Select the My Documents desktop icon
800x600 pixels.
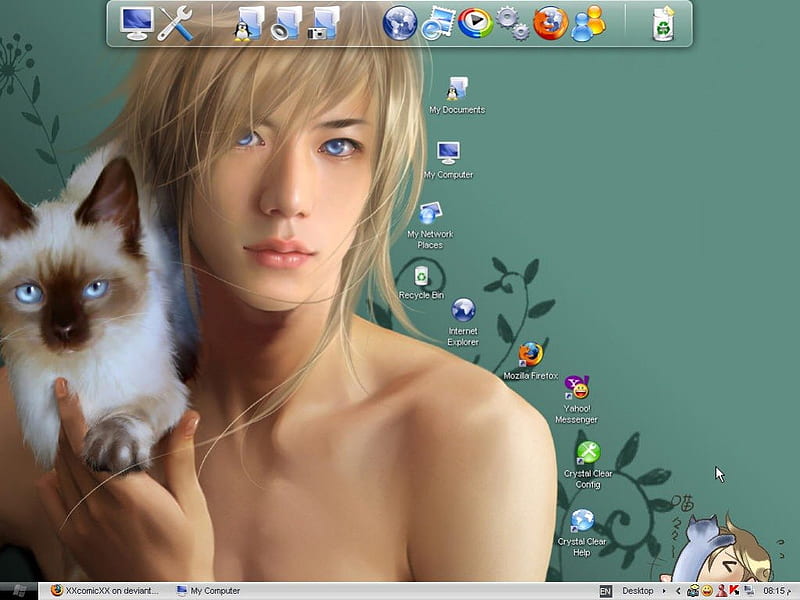[457, 95]
